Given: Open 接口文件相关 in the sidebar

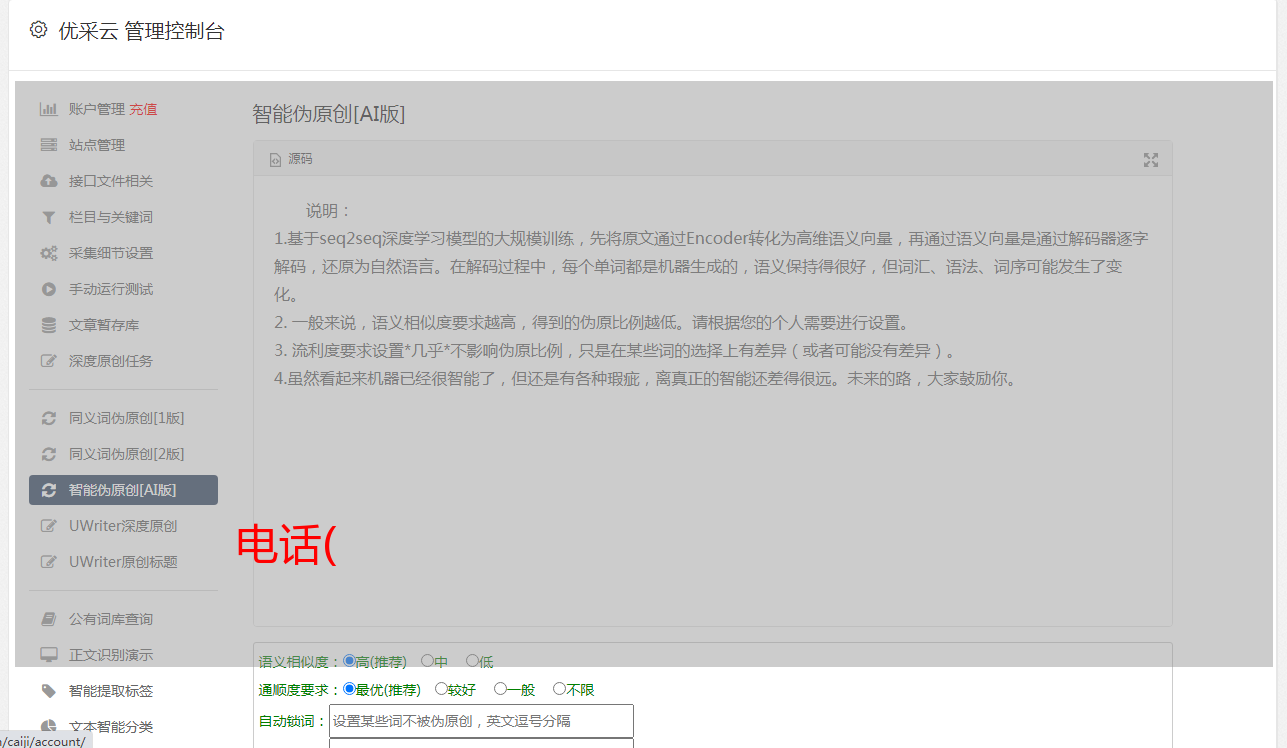Looking at the screenshot, I should coord(111,181).
